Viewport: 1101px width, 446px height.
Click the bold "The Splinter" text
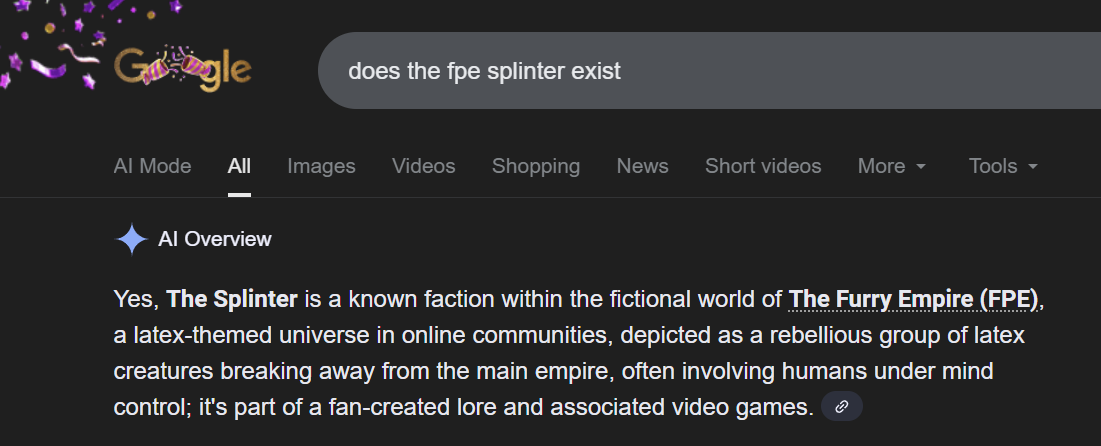(x=232, y=299)
